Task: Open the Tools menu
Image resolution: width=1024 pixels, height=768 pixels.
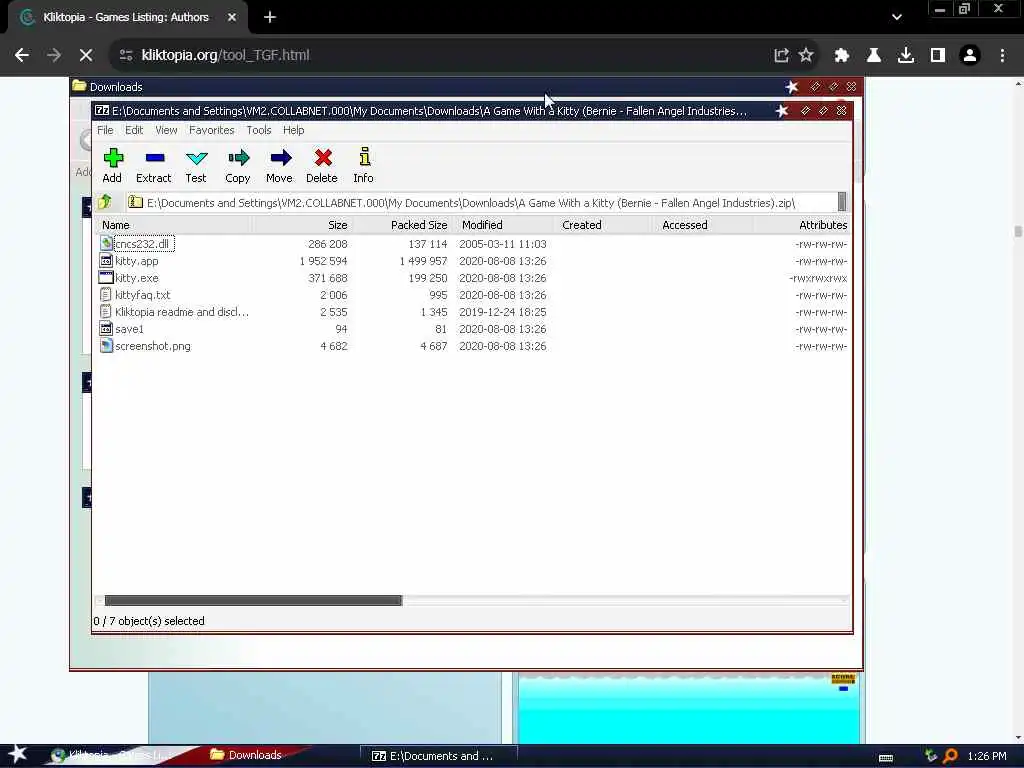Action: 259,130
